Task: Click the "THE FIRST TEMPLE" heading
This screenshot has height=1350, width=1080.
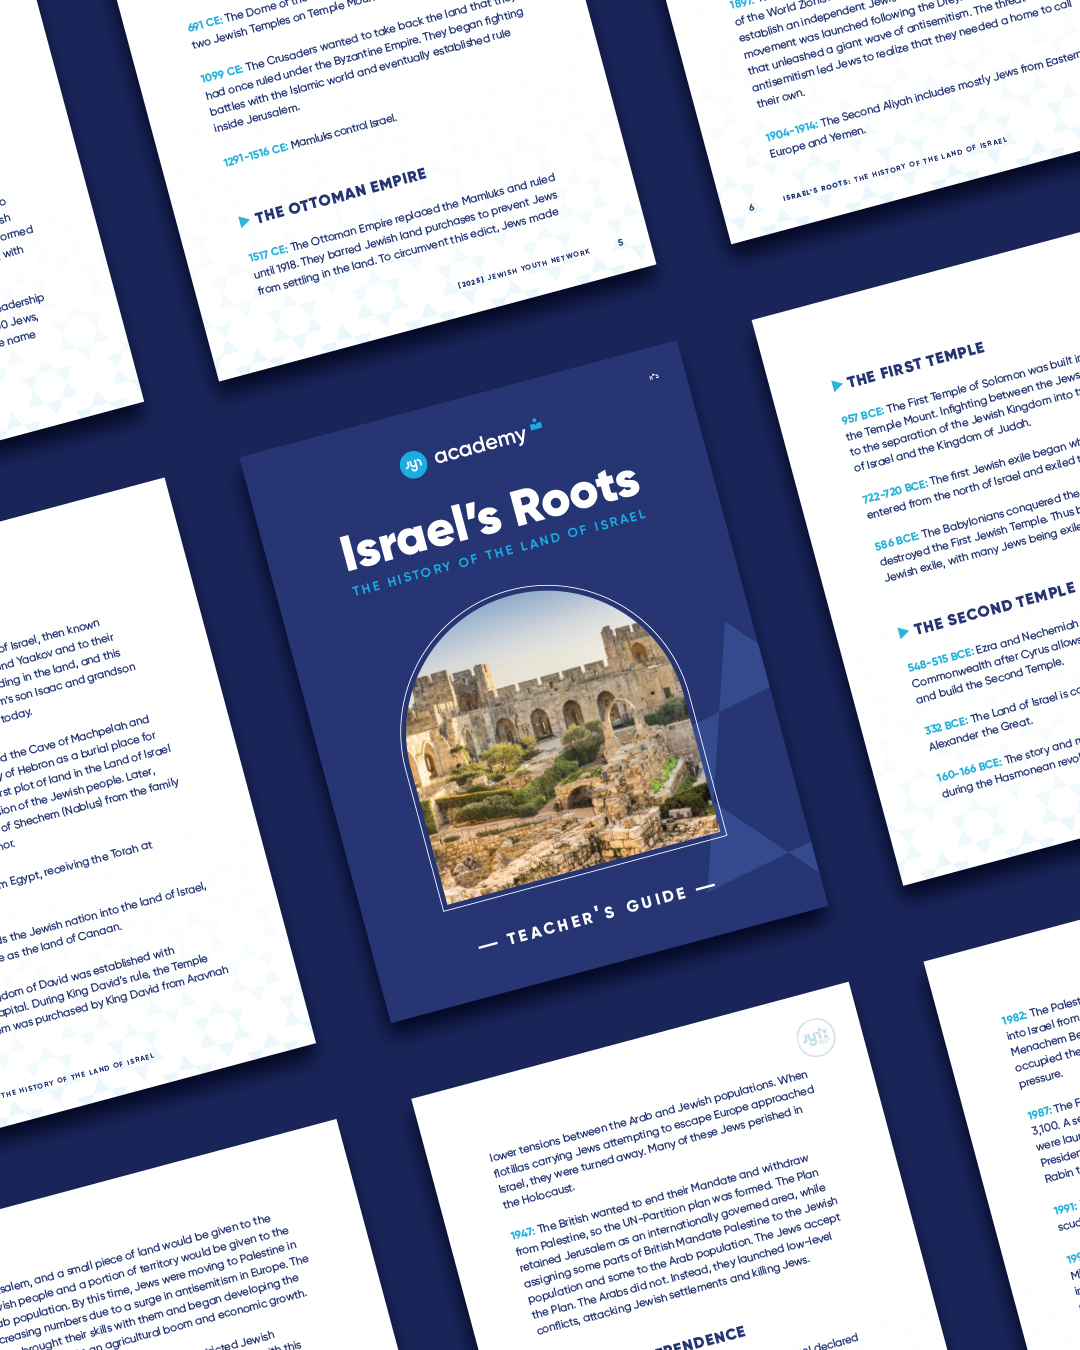Action: 915,365
